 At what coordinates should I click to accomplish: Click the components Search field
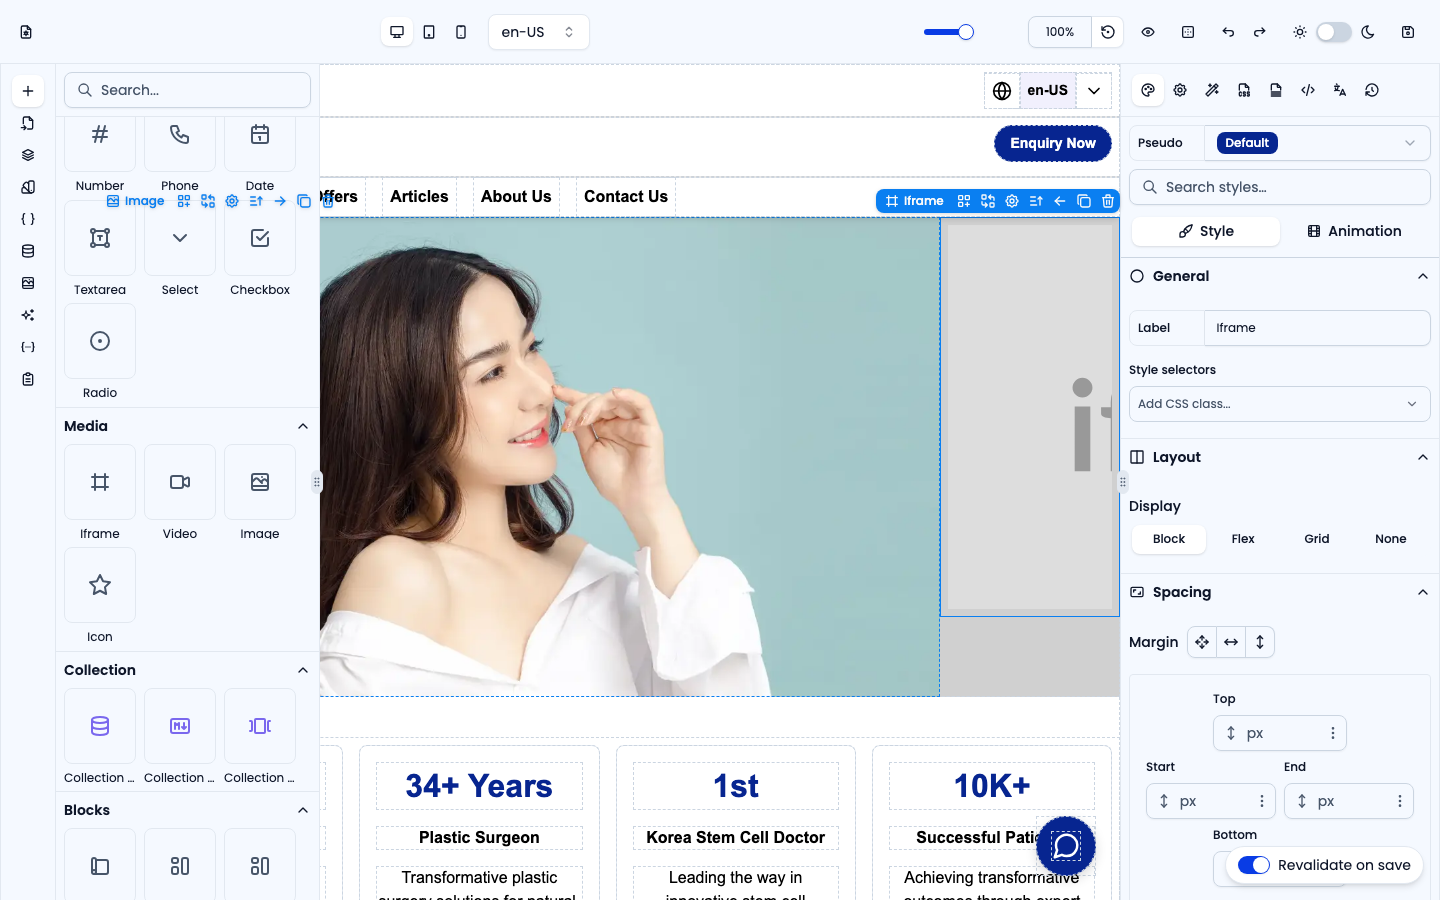[x=187, y=90]
